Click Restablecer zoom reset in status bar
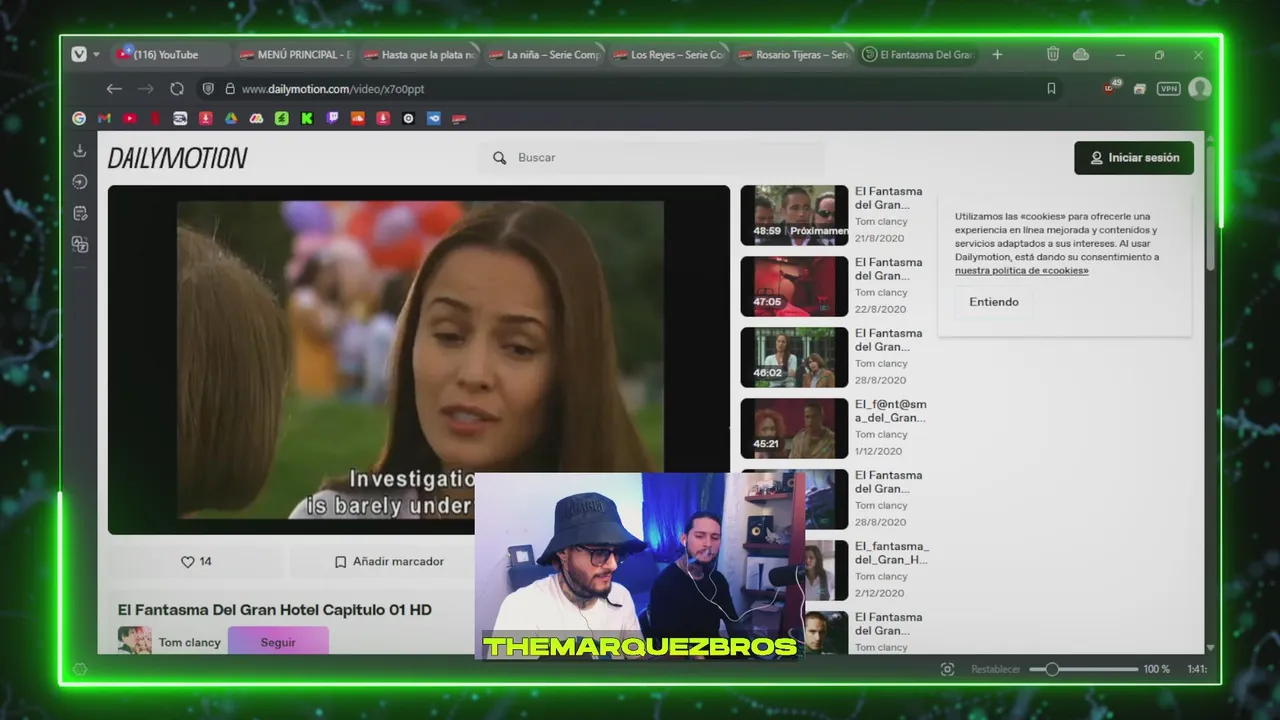Image resolution: width=1280 pixels, height=720 pixels. pyautogui.click(x=996, y=669)
